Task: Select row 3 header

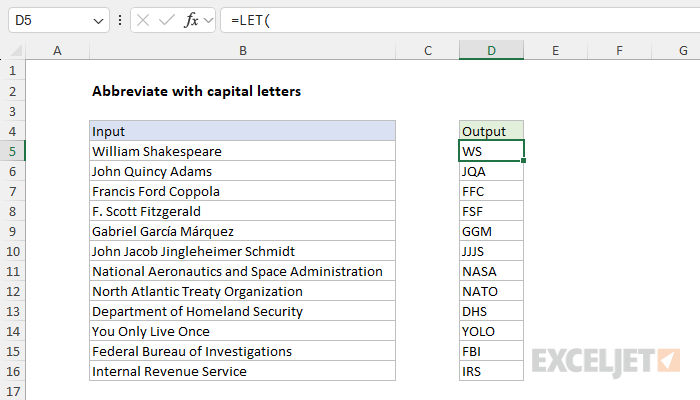Action: coord(12,111)
